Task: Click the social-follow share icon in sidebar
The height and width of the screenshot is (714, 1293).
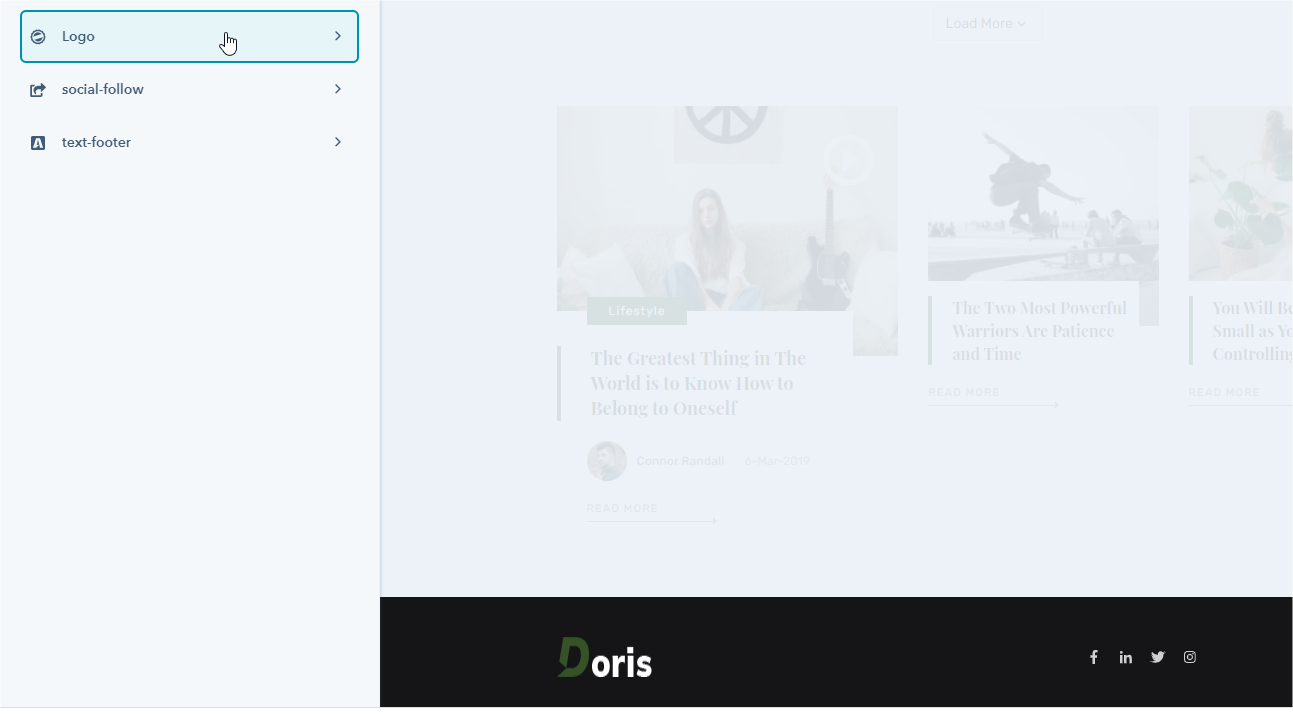Action: [38, 90]
